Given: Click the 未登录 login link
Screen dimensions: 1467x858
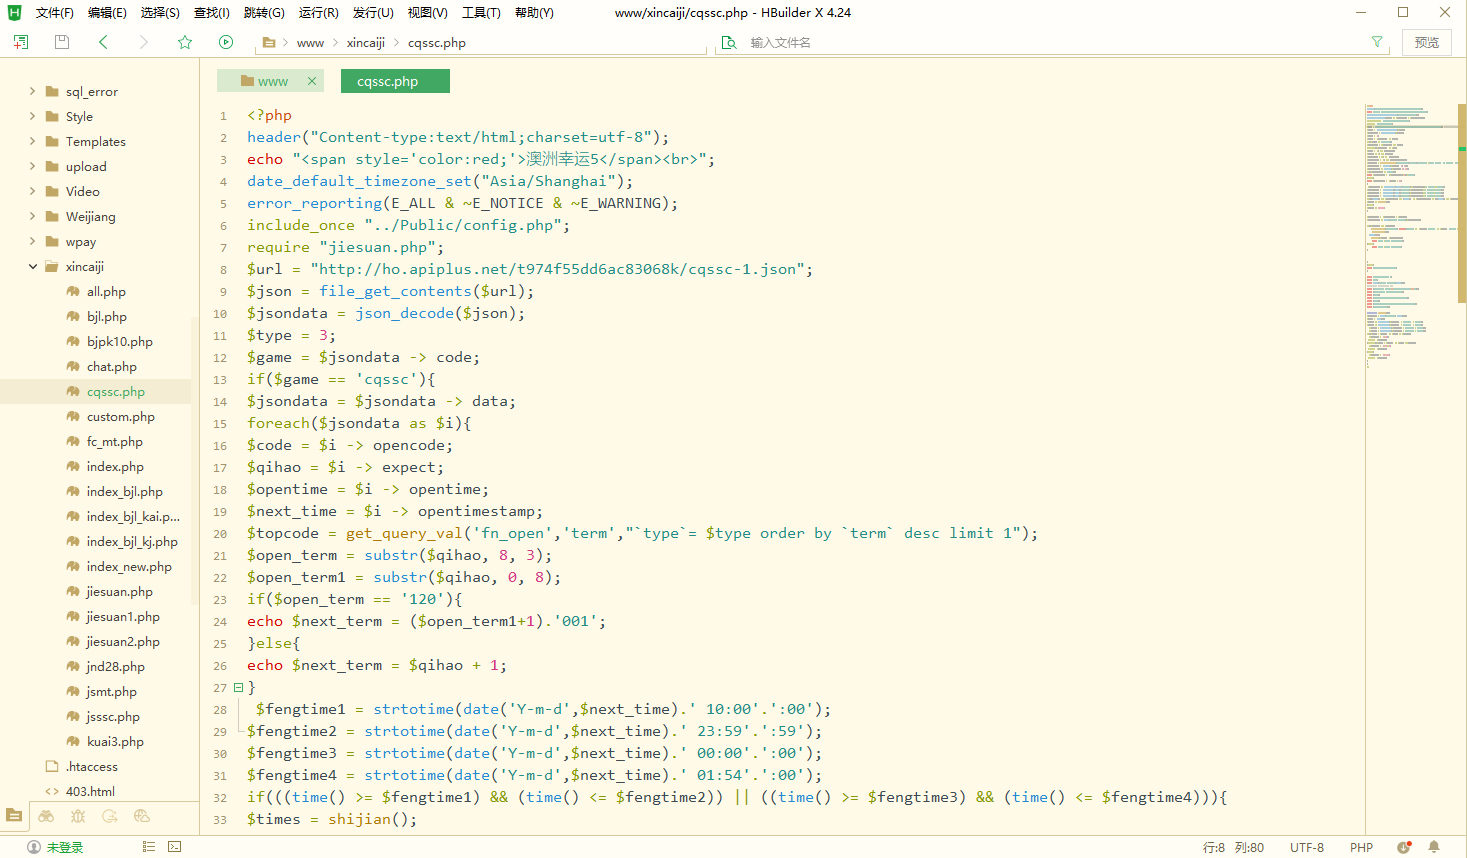Looking at the screenshot, I should click(x=65, y=847).
